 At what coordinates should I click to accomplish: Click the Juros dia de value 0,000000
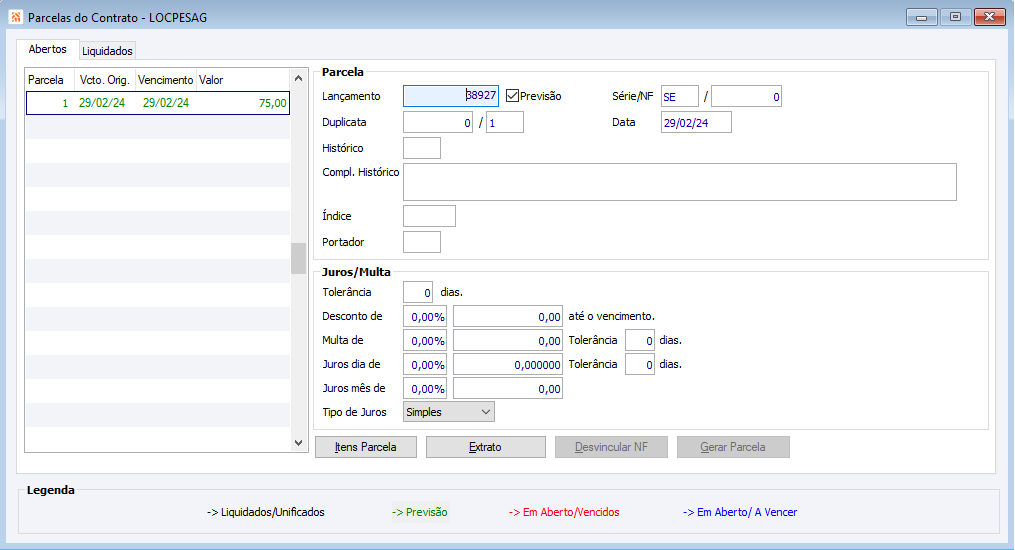508,364
